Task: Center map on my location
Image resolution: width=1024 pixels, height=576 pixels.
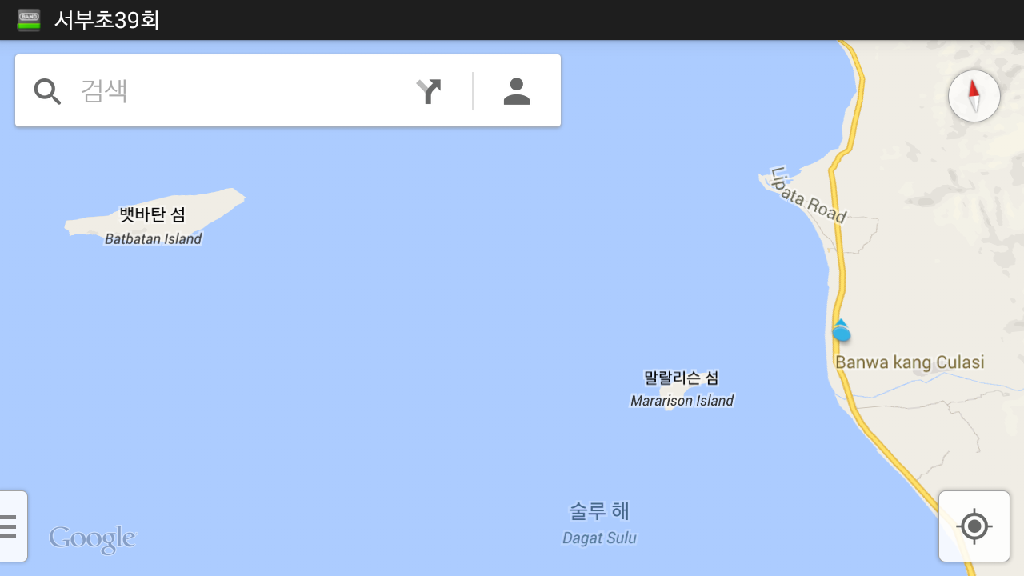Action: click(974, 526)
